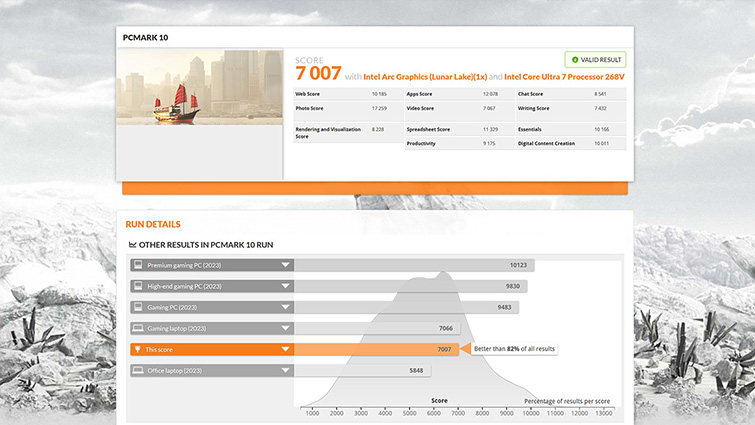Open the This score dropdown arrow
This screenshot has height=425, width=755.
point(286,349)
